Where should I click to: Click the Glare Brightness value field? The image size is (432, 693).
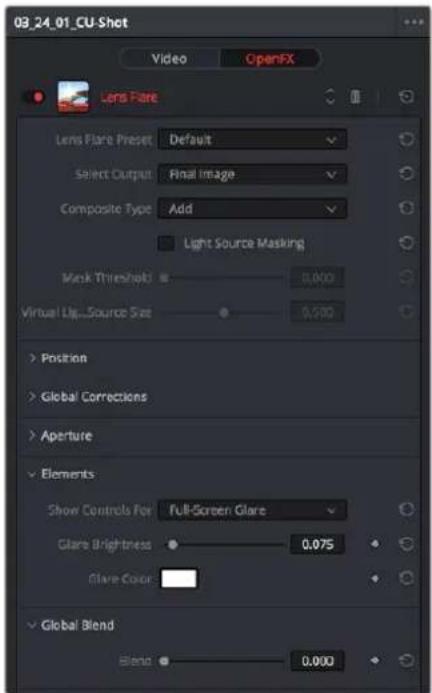pos(317,544)
